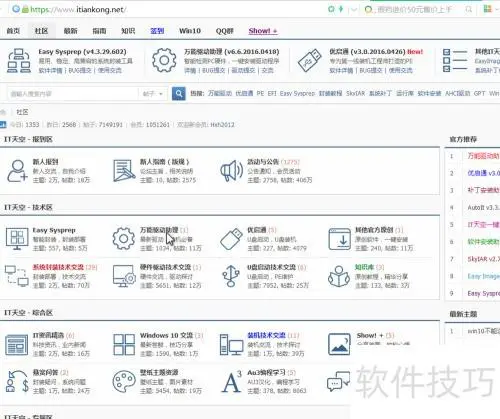Click the USB stick icon of 优启通 forum
This screenshot has width=500, height=419.
tap(231, 239)
